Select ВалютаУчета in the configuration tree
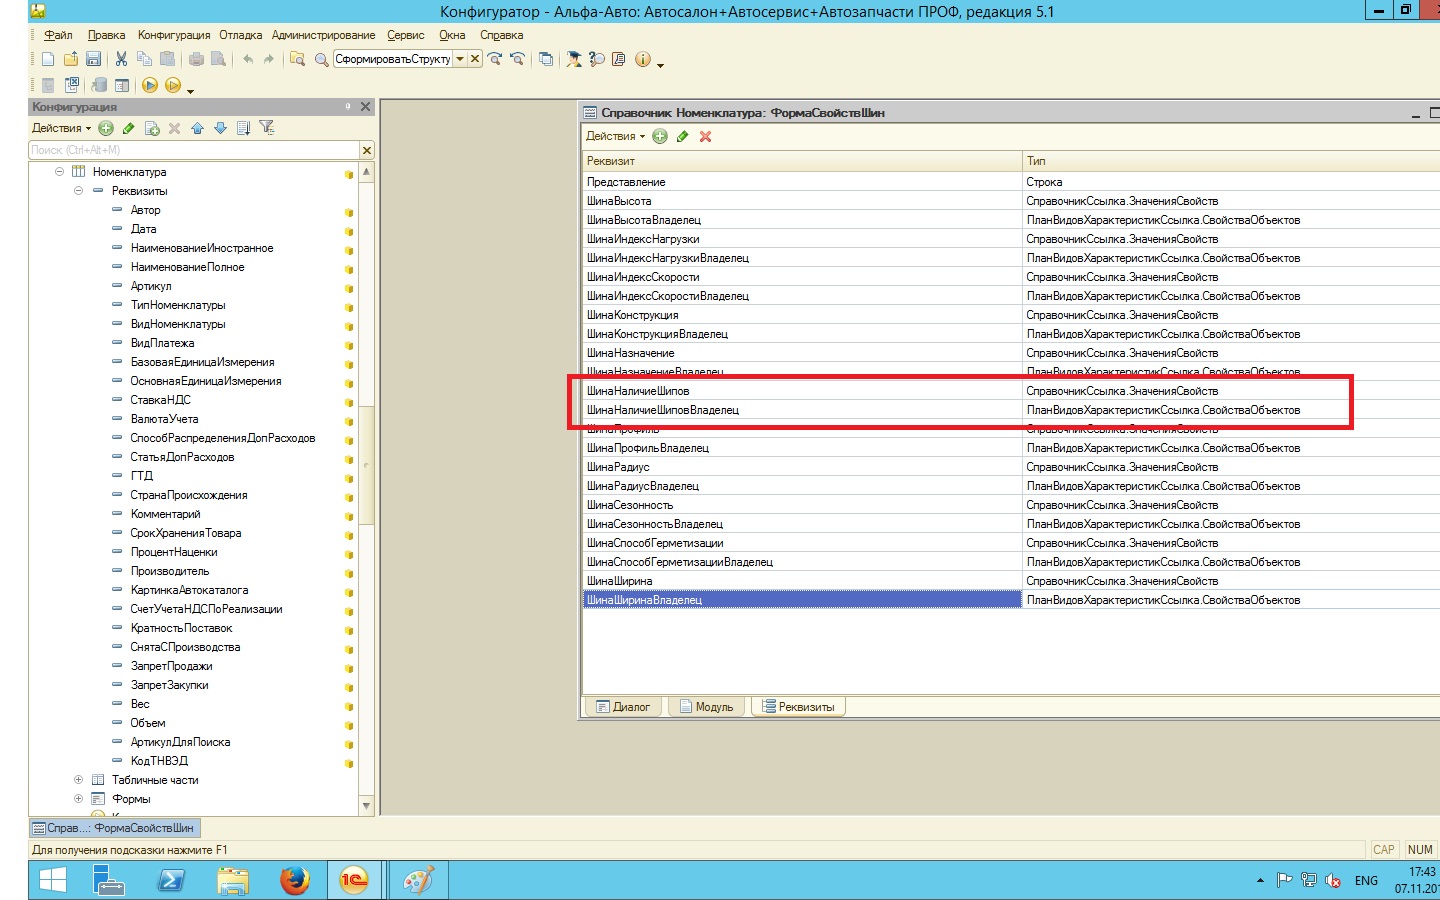Image resolution: width=1440 pixels, height=900 pixels. coord(164,419)
